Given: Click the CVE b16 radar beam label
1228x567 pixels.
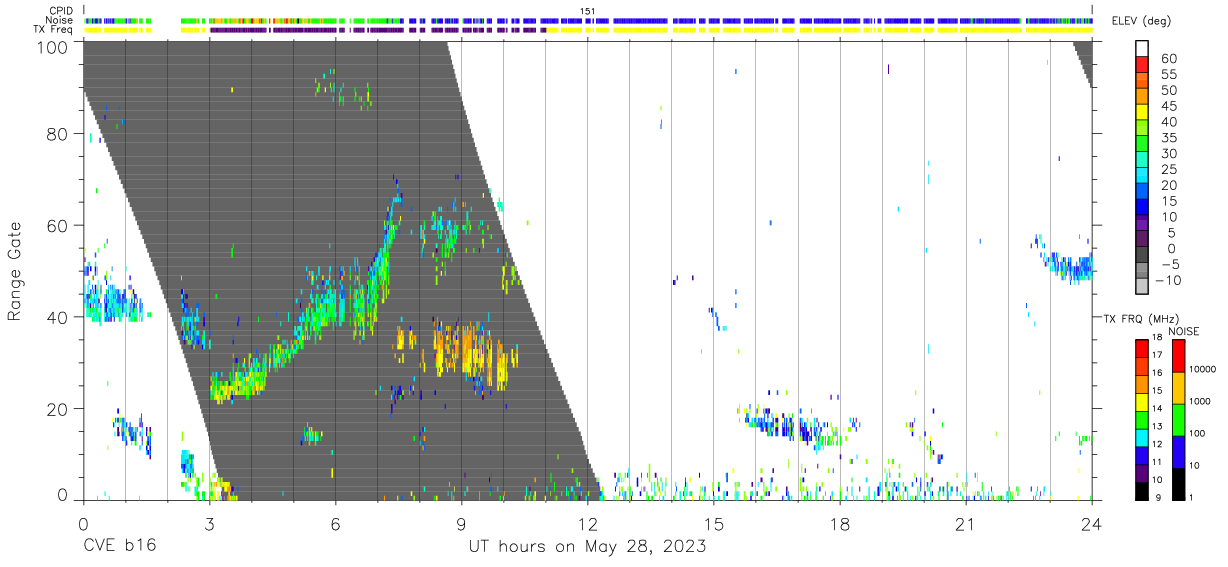Looking at the screenshot, I should pos(119,547).
